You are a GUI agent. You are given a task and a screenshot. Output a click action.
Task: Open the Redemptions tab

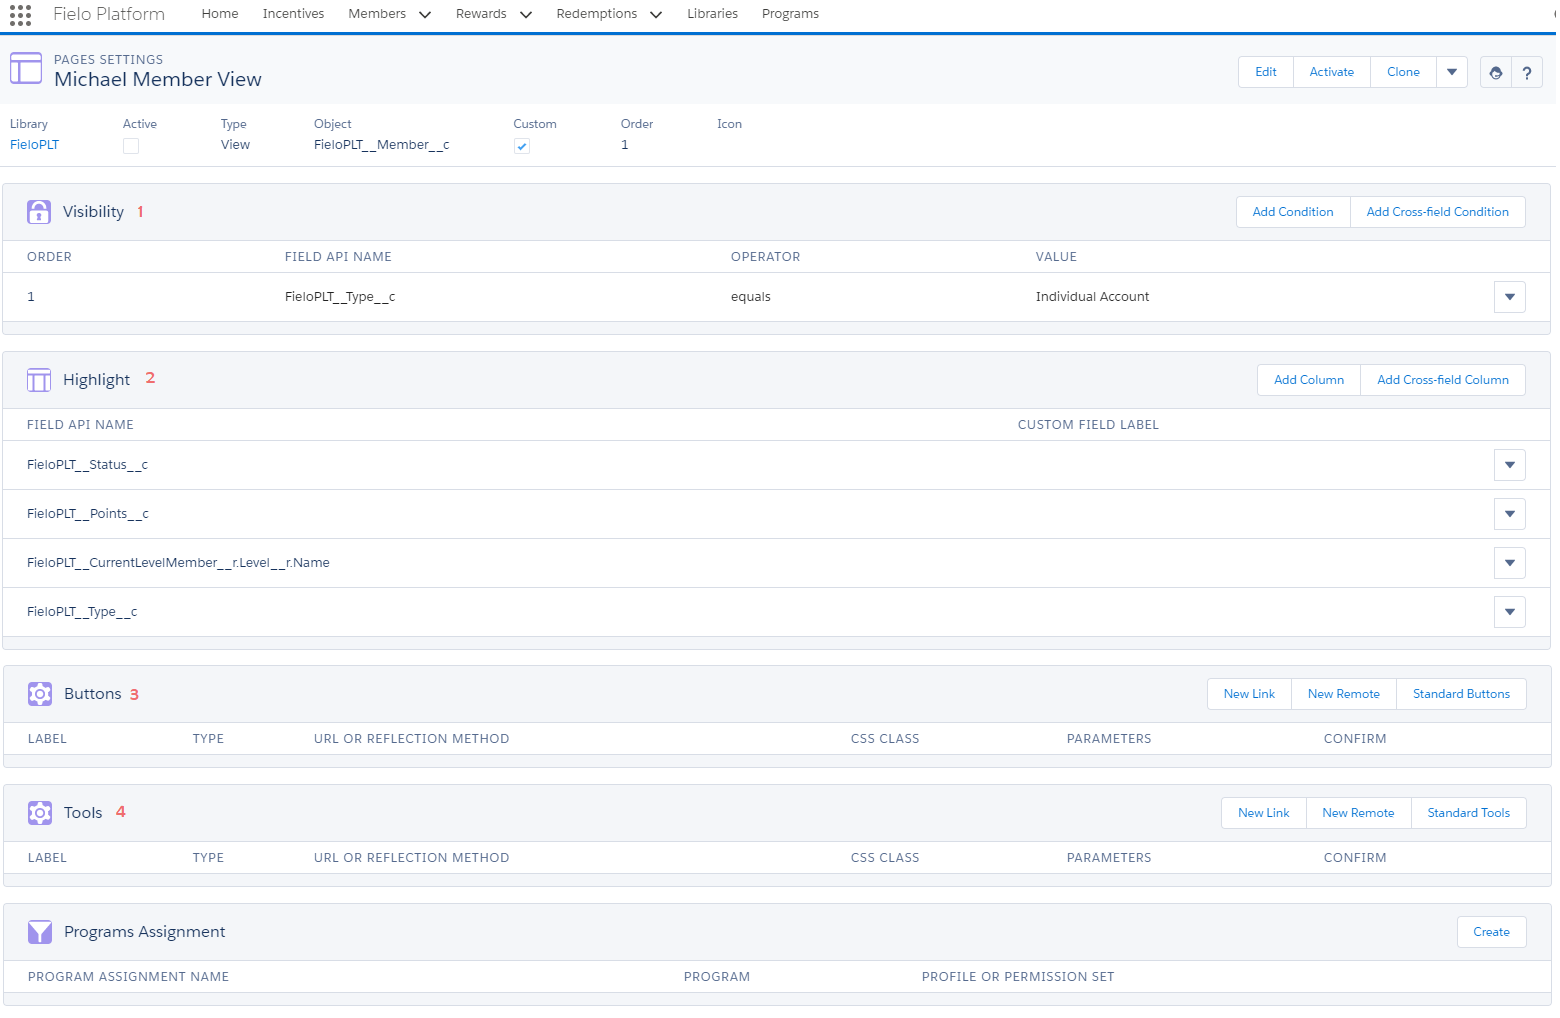597,14
